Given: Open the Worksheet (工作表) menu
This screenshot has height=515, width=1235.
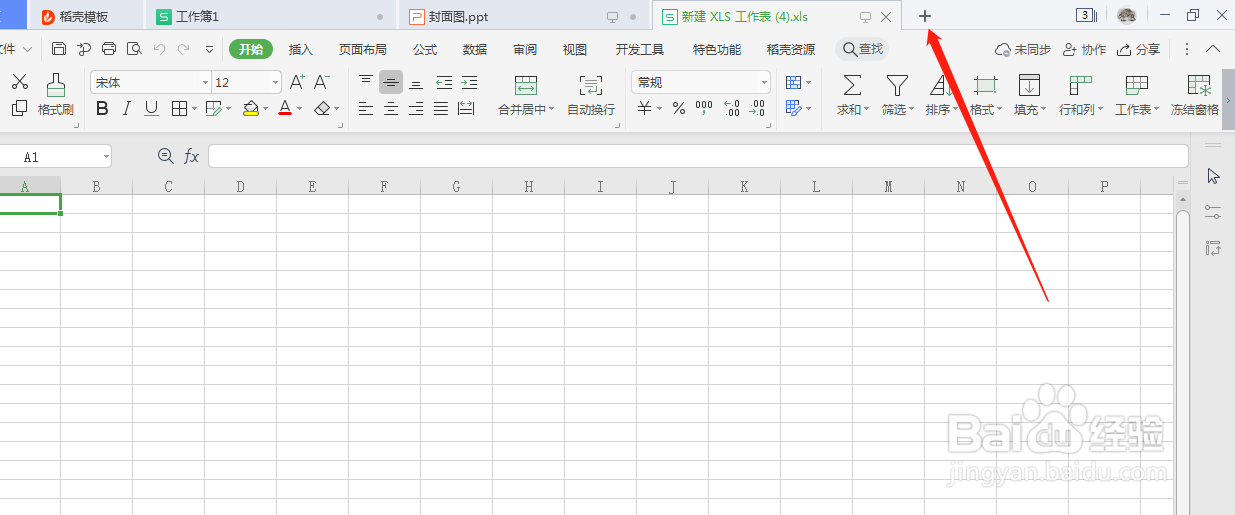Looking at the screenshot, I should tap(1137, 96).
